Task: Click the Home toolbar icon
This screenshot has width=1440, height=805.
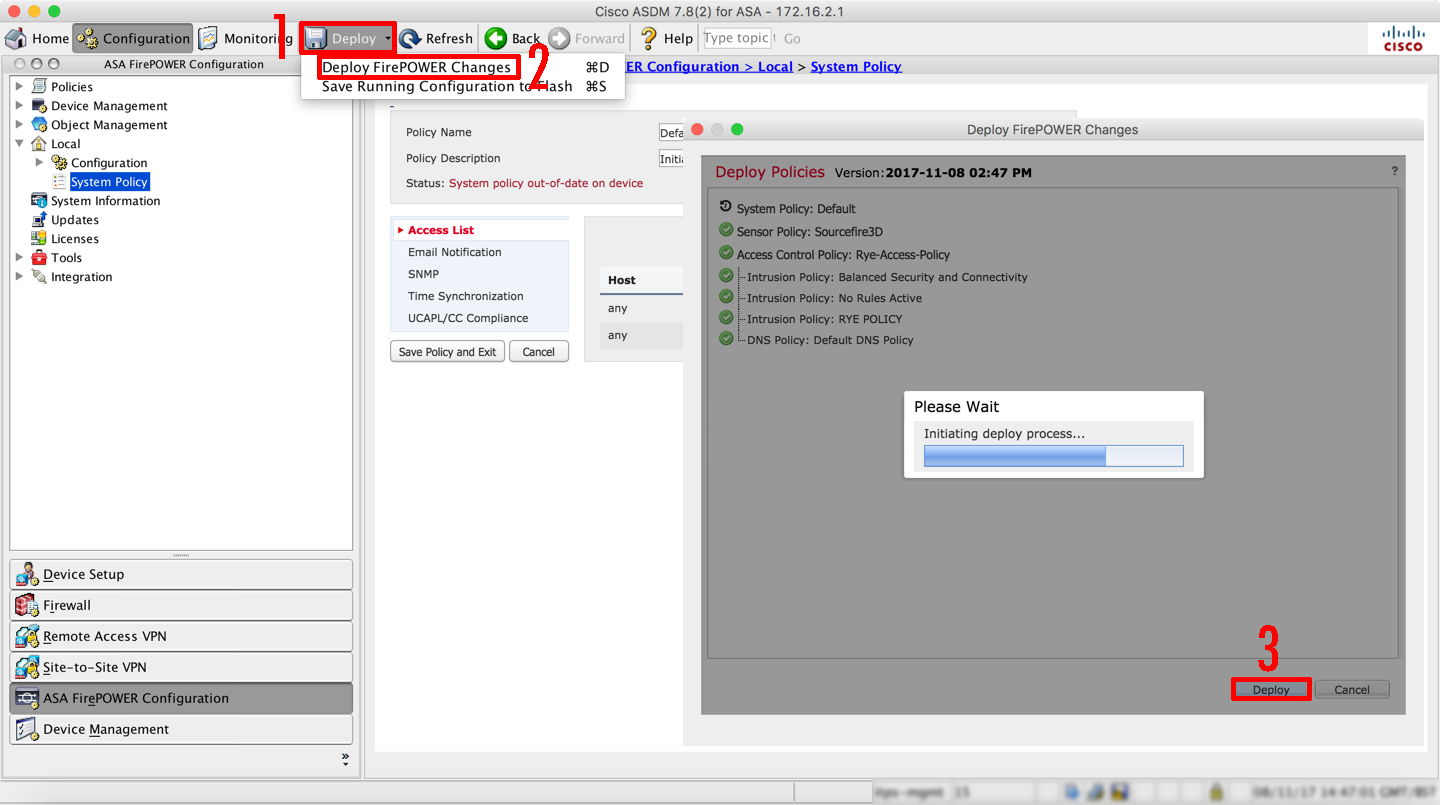Action: click(16, 39)
